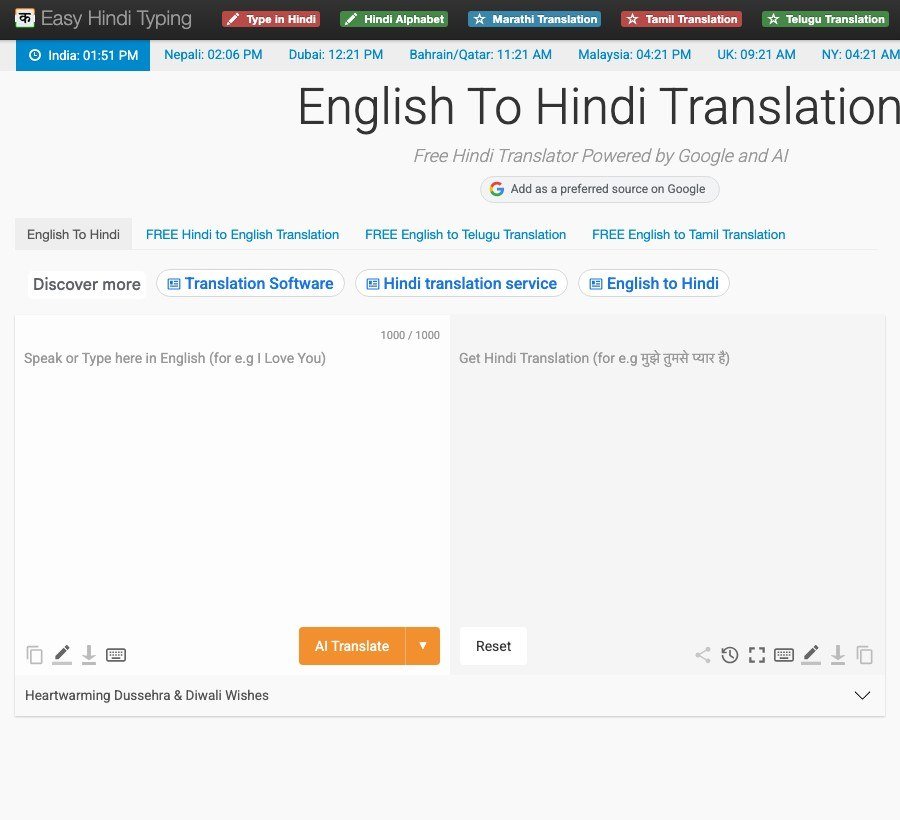Copy the English input text icon
Viewport: 900px width, 820px height.
(x=34, y=655)
